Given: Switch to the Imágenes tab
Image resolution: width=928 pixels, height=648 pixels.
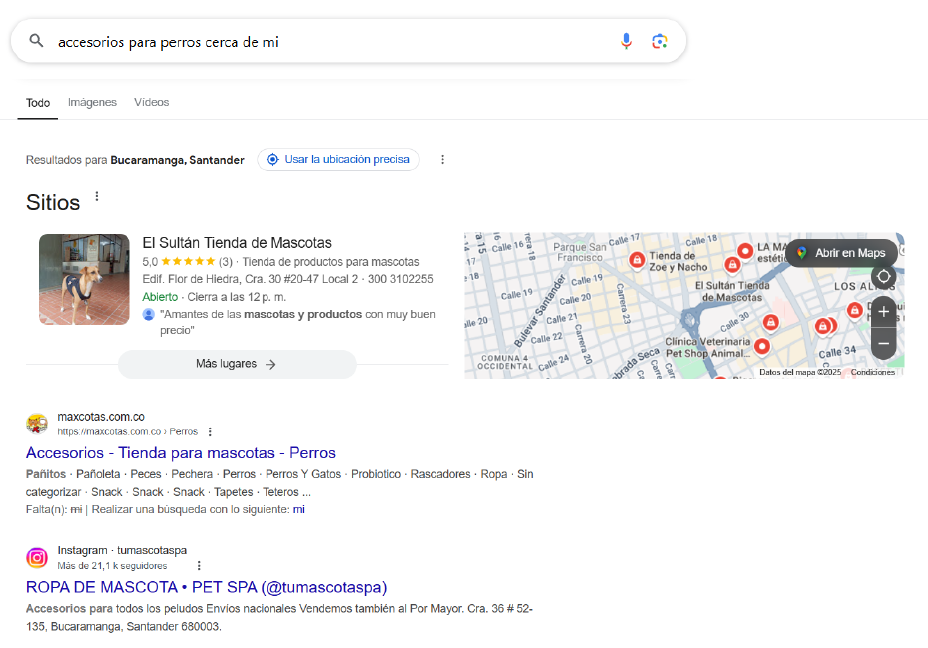Looking at the screenshot, I should coord(92,102).
